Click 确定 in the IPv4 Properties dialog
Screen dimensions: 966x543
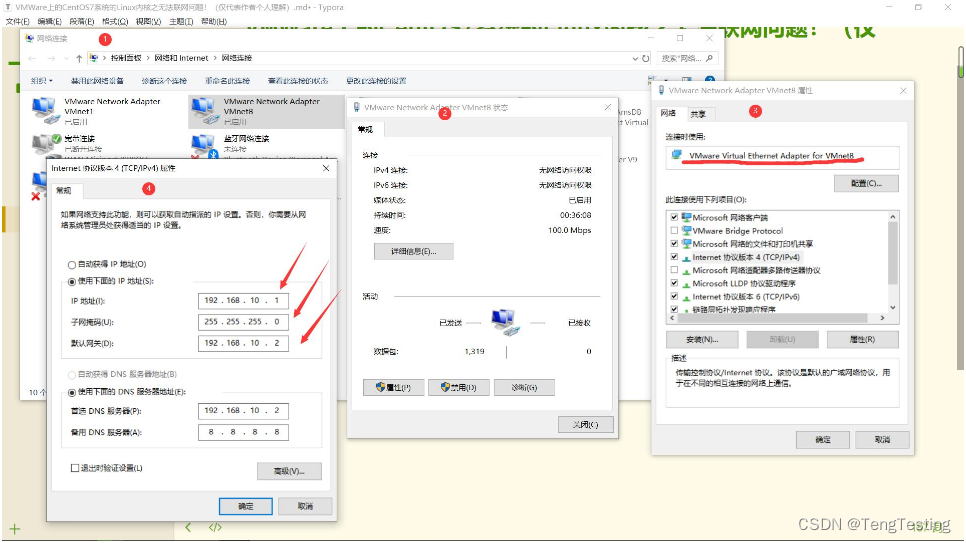tap(246, 506)
